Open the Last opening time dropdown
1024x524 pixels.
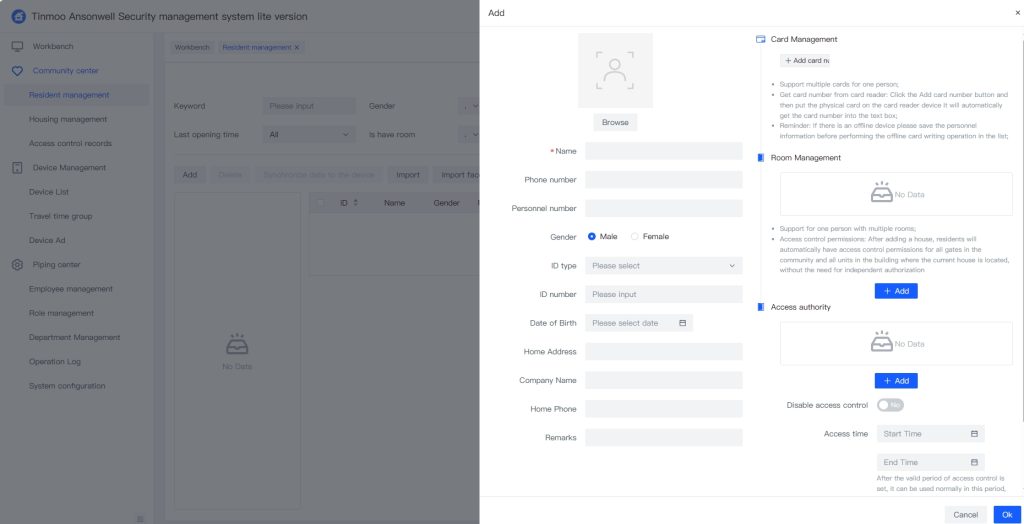[309, 135]
